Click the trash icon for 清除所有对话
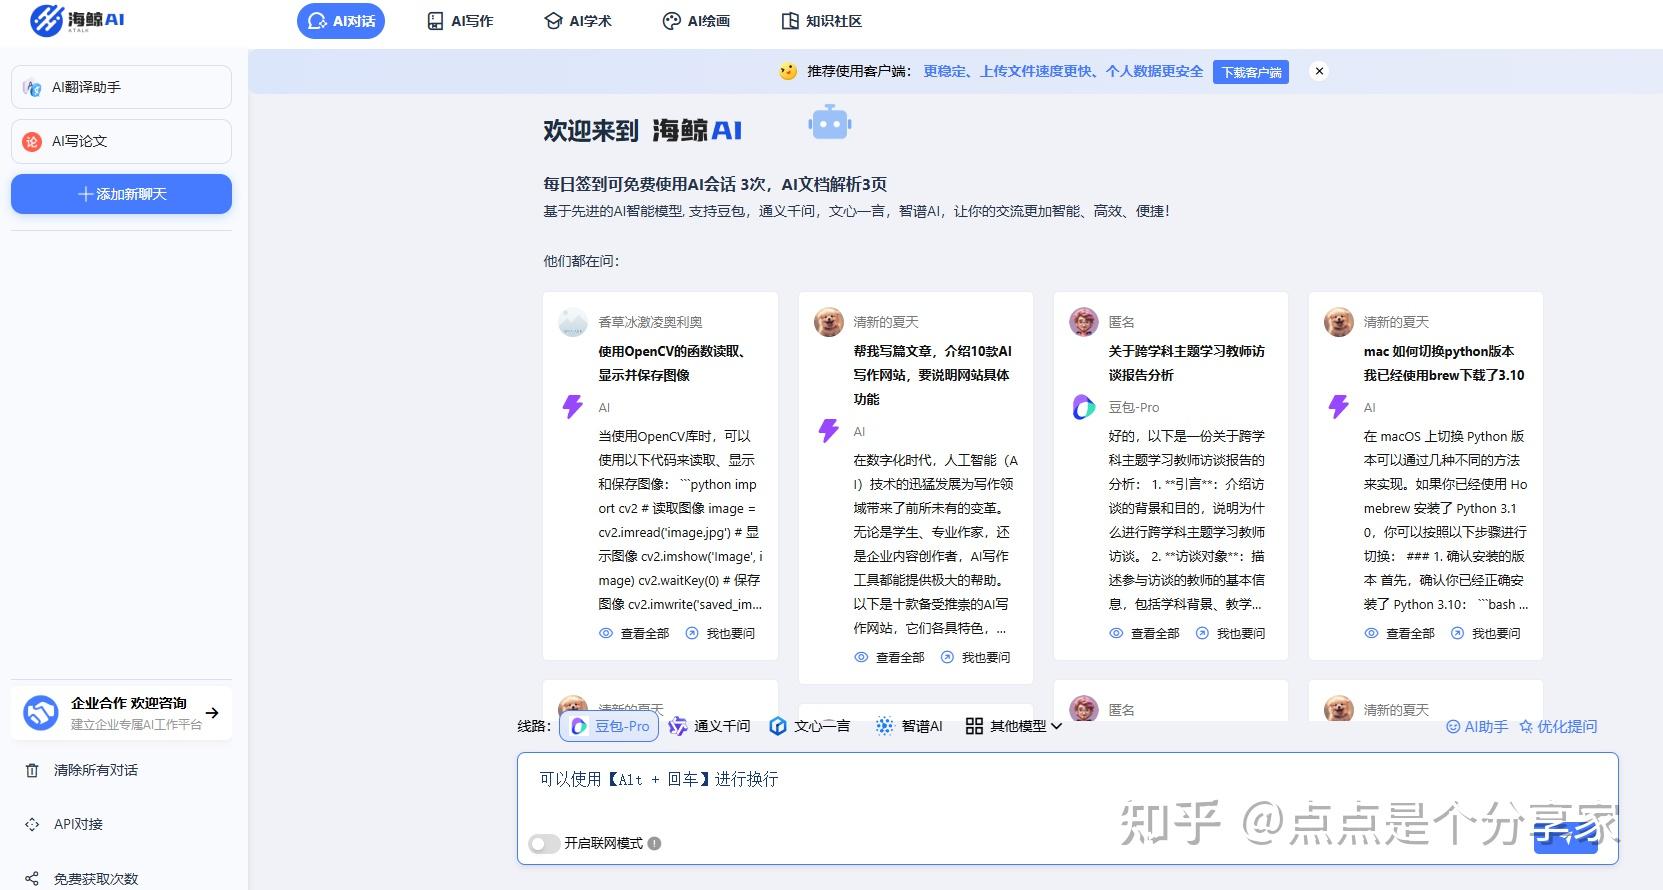Viewport: 1663px width, 890px height. pos(32,770)
